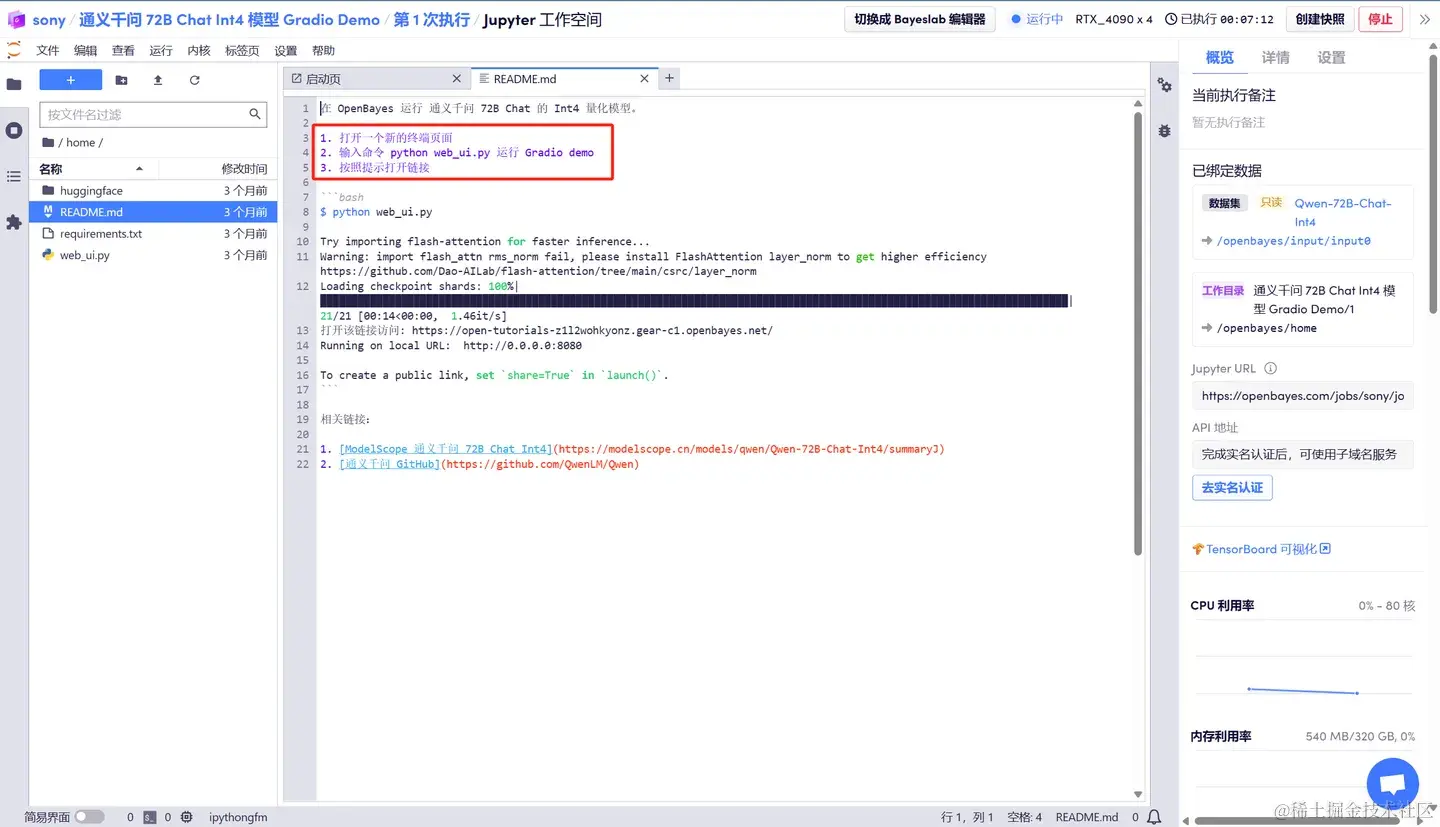This screenshot has width=1440, height=827.
Task: Open the property inspector gears icon
Action: (1165, 85)
